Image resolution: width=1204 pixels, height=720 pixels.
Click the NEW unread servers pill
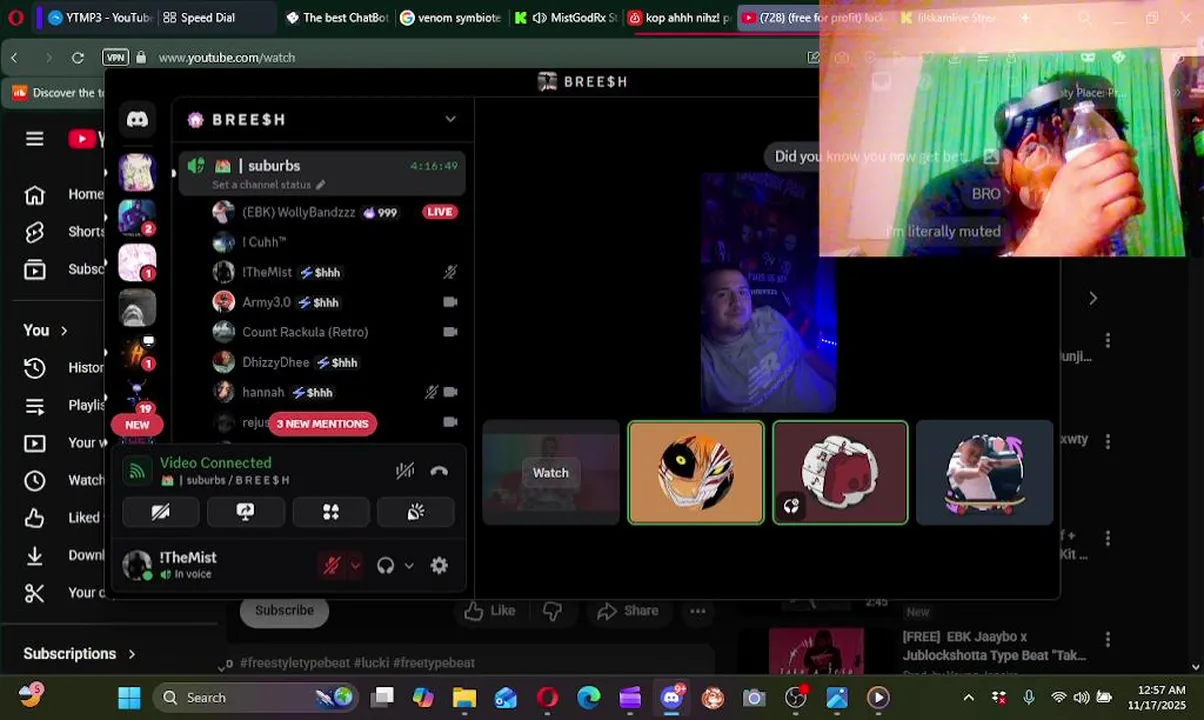[137, 425]
